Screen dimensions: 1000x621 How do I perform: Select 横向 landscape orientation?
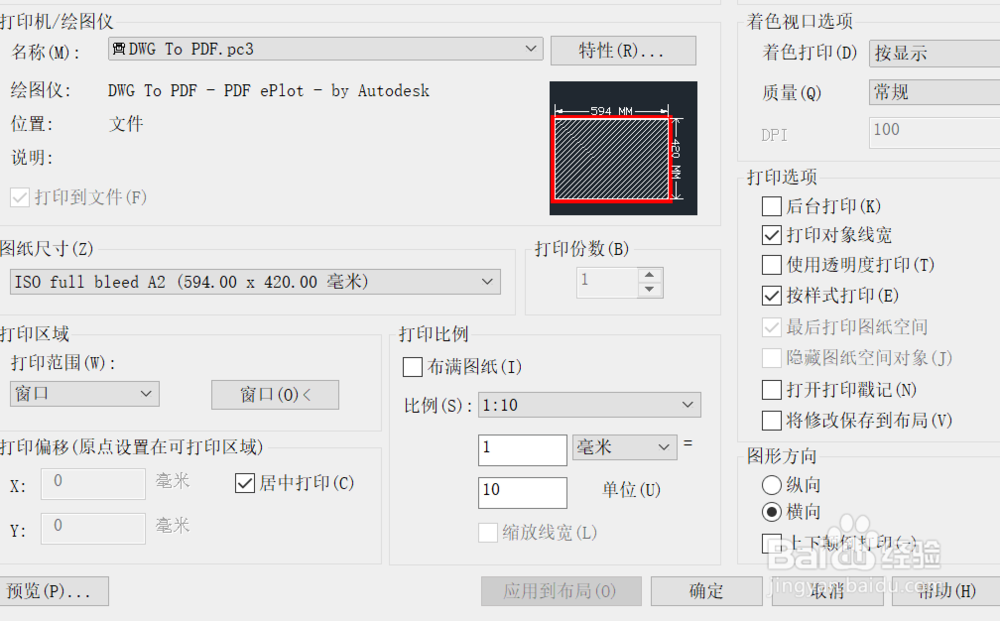[x=772, y=512]
